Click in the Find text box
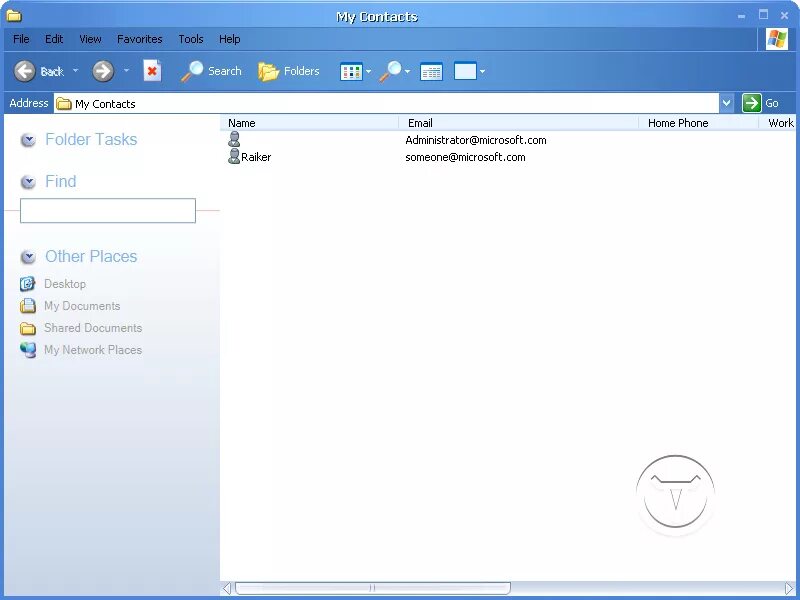 point(108,211)
